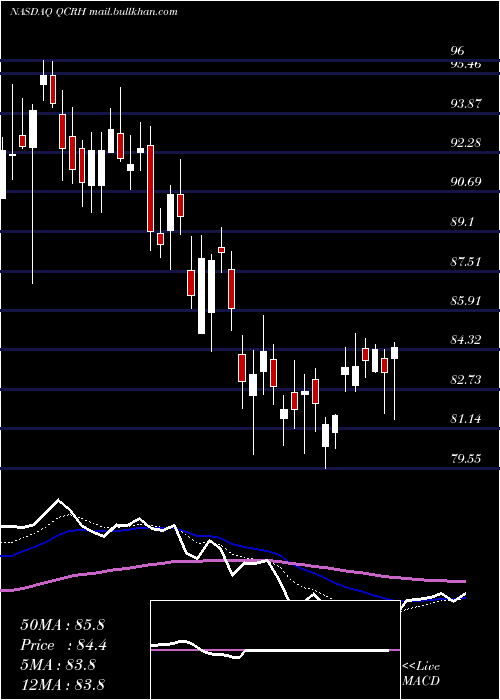500x700 pixels.
Task: Click the 96 price axis label
Action: click(458, 51)
